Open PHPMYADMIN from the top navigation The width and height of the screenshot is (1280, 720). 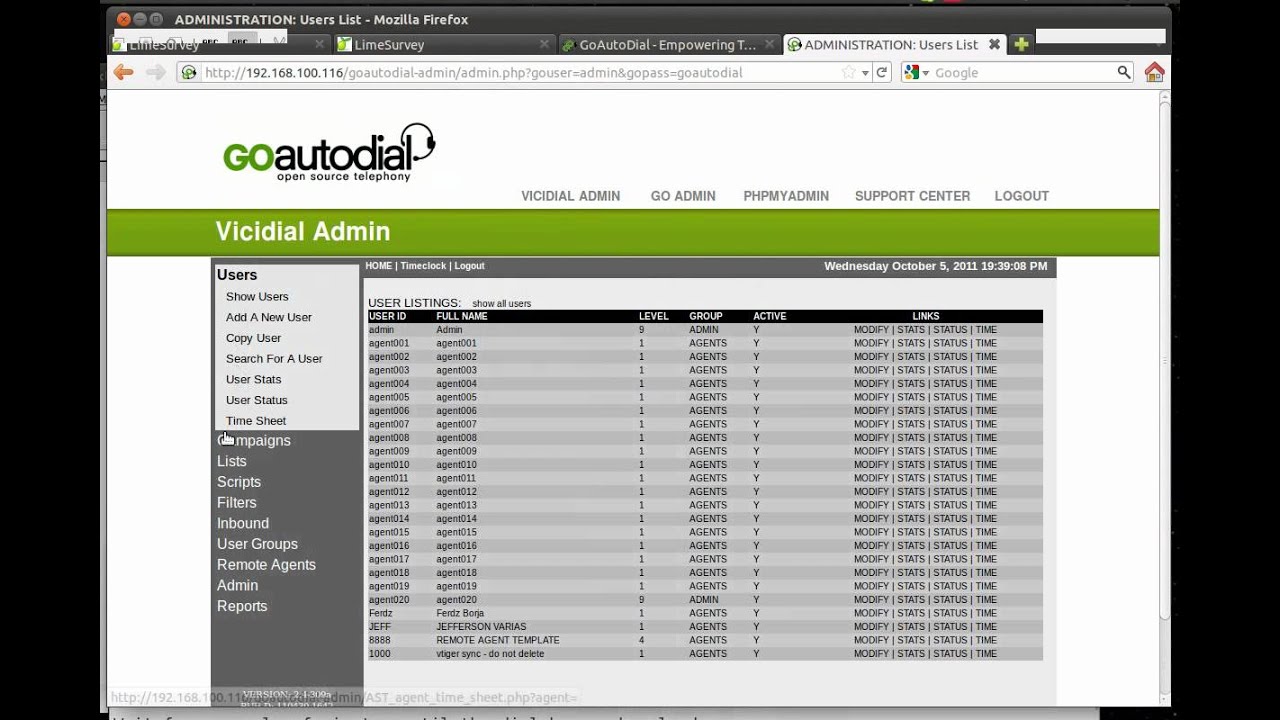coord(786,196)
